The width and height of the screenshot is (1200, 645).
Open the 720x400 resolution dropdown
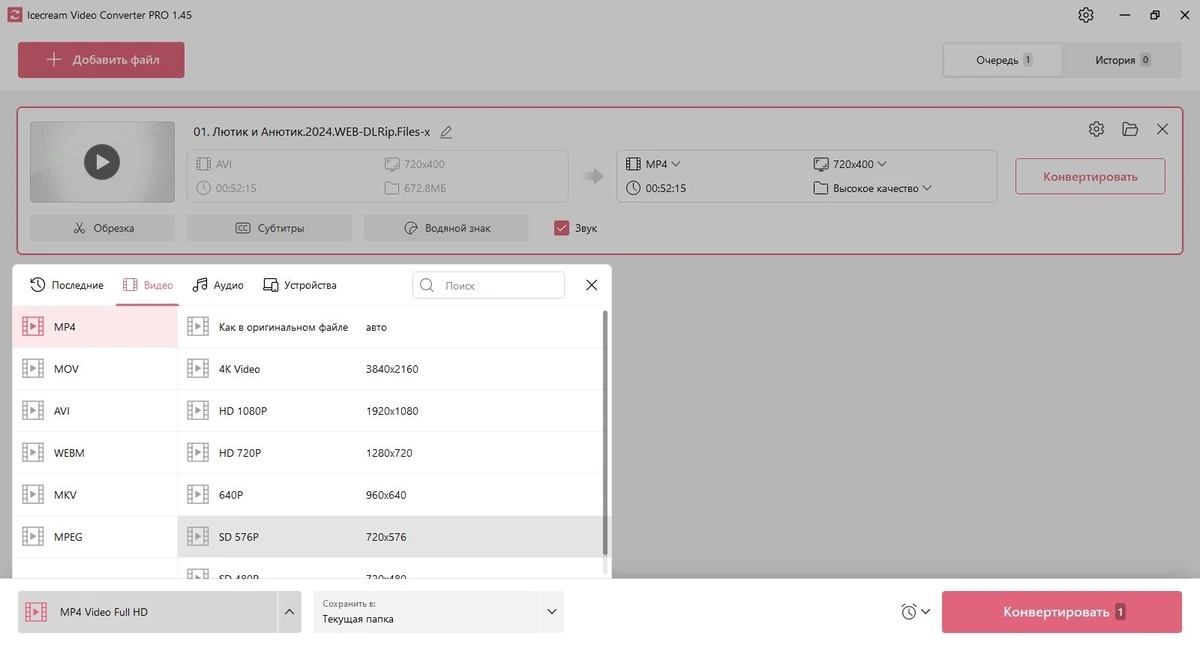pos(851,164)
